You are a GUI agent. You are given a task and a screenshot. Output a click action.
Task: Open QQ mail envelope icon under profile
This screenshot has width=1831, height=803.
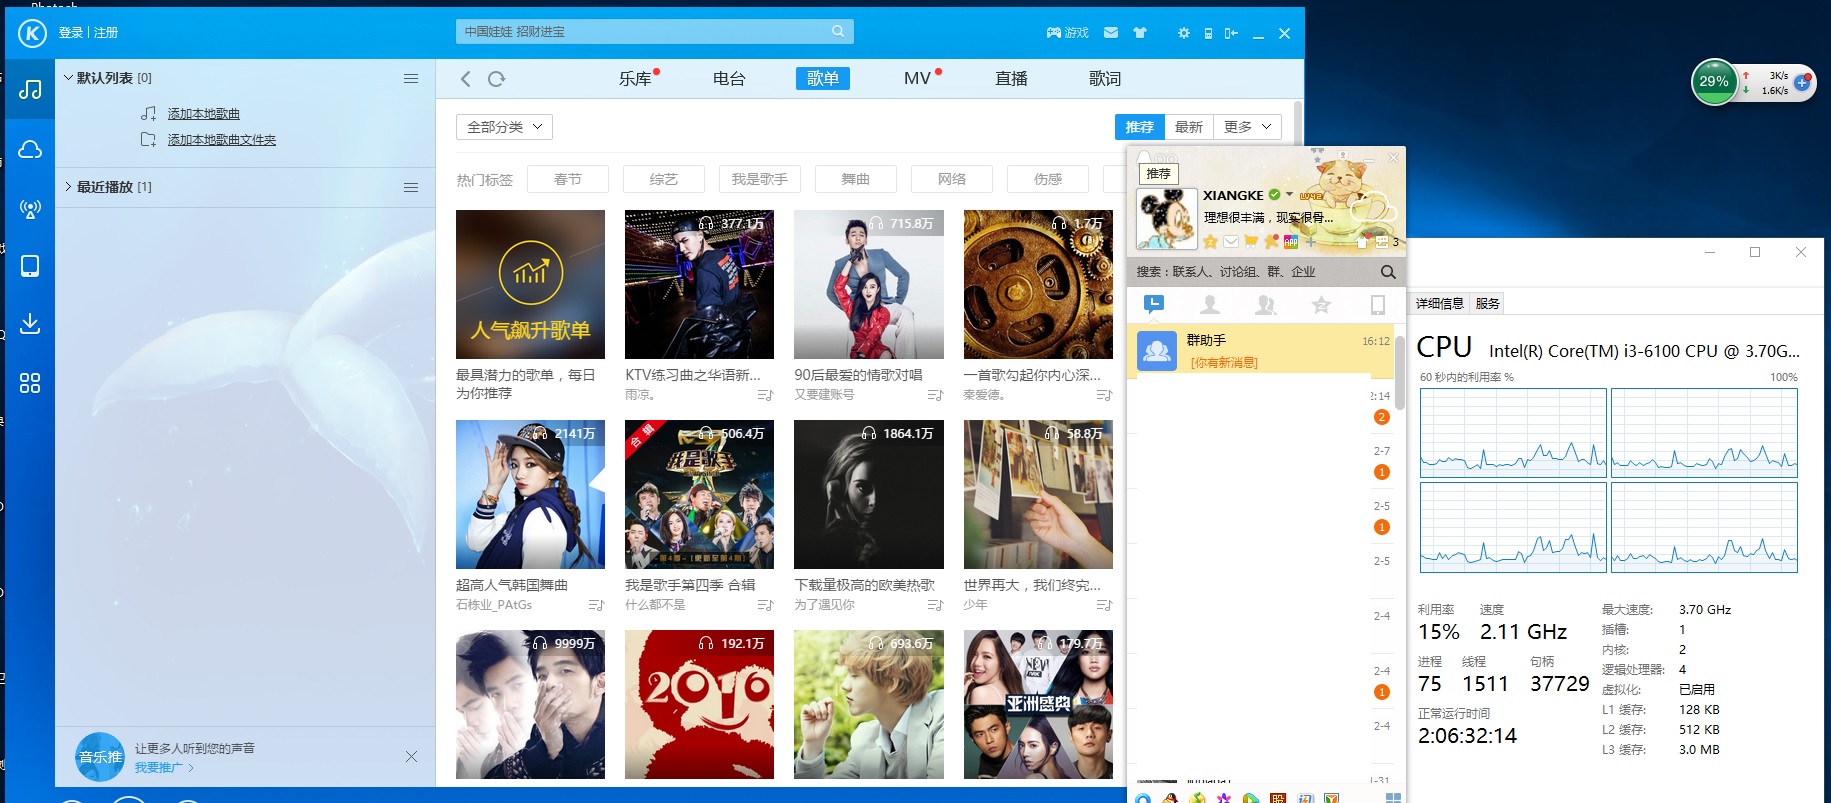tap(1231, 241)
